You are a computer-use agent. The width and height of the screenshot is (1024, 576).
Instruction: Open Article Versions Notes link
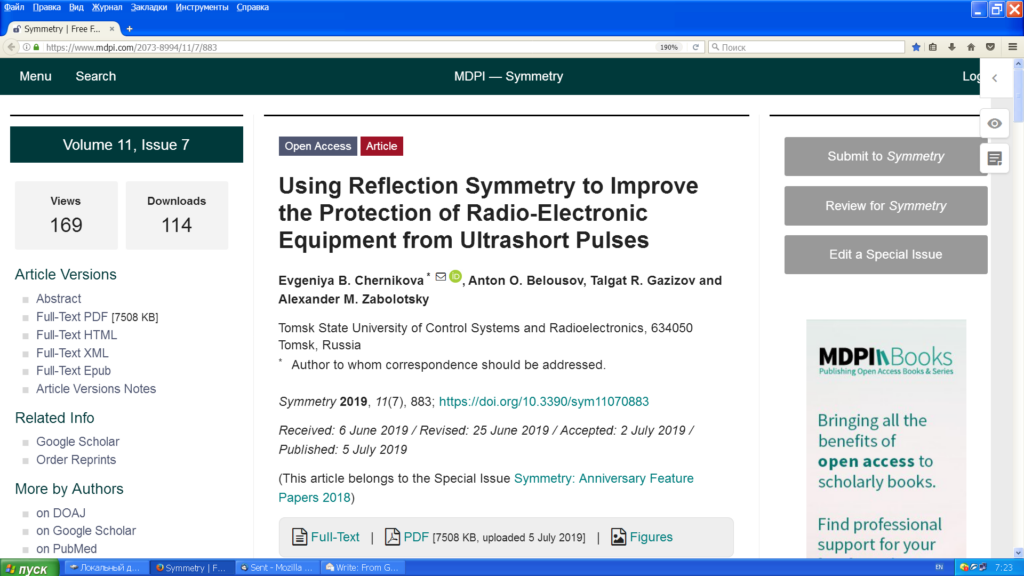pos(96,389)
